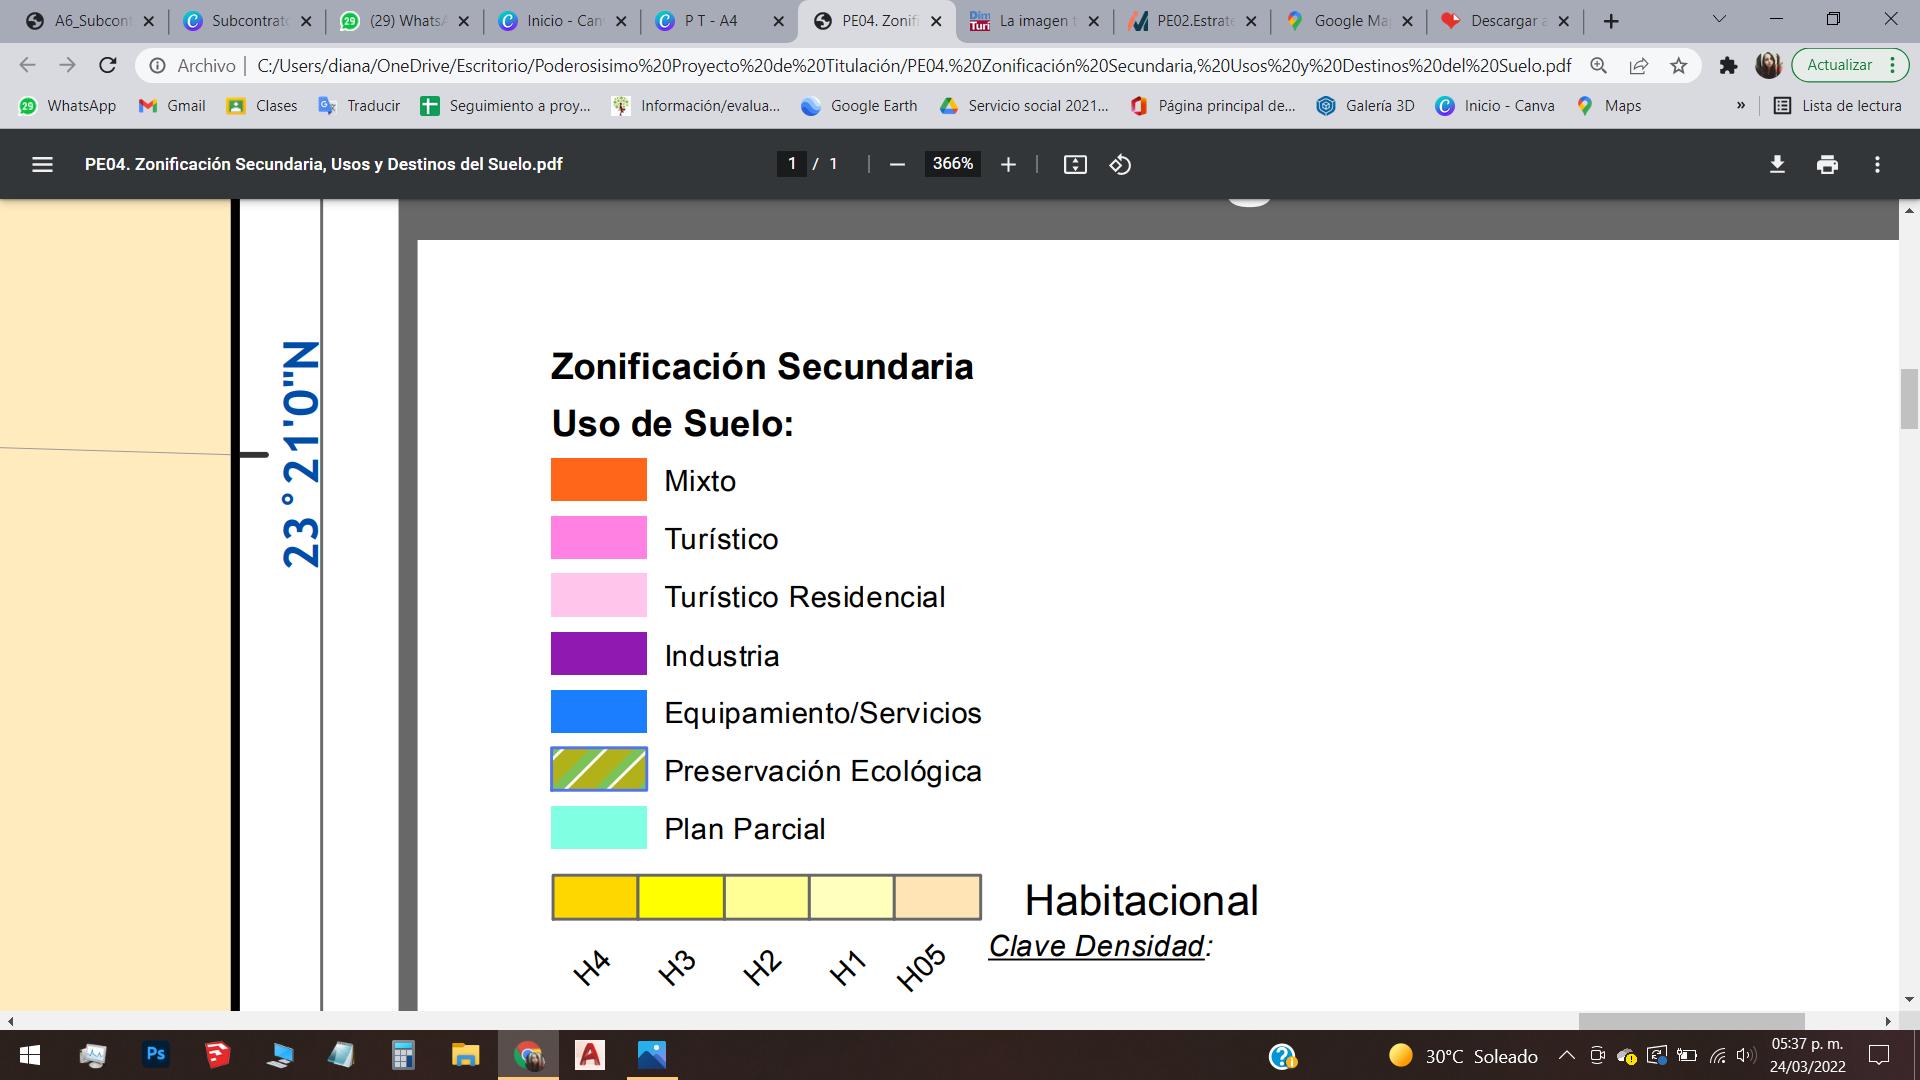Screen dimensions: 1920x1080
Task: Click the vertical scrollbar thumb
Action: pyautogui.click(x=1909, y=398)
